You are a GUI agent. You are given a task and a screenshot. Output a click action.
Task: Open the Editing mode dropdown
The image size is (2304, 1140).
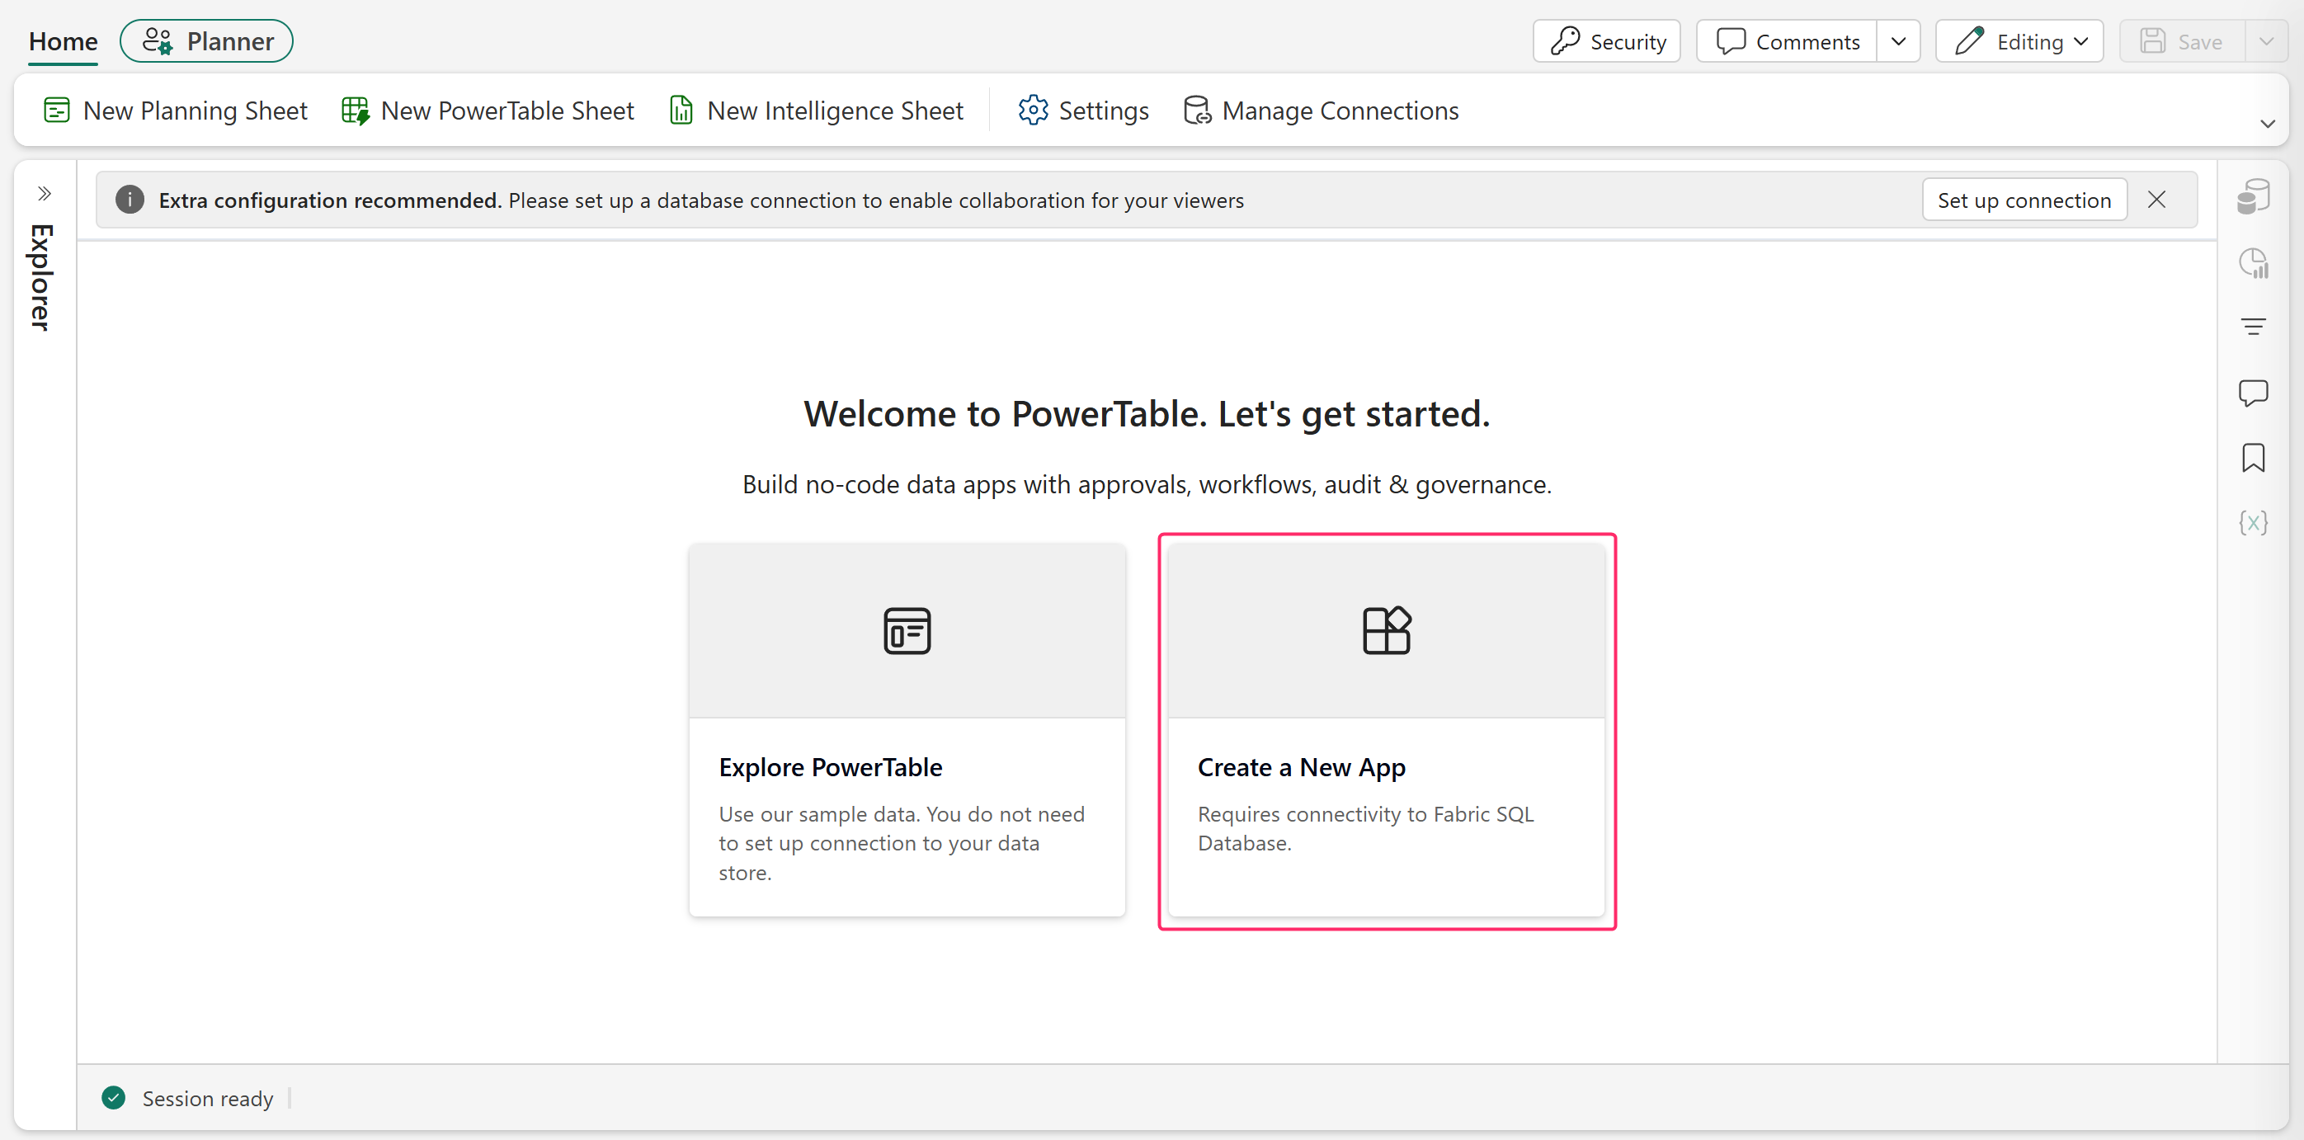2020,42
